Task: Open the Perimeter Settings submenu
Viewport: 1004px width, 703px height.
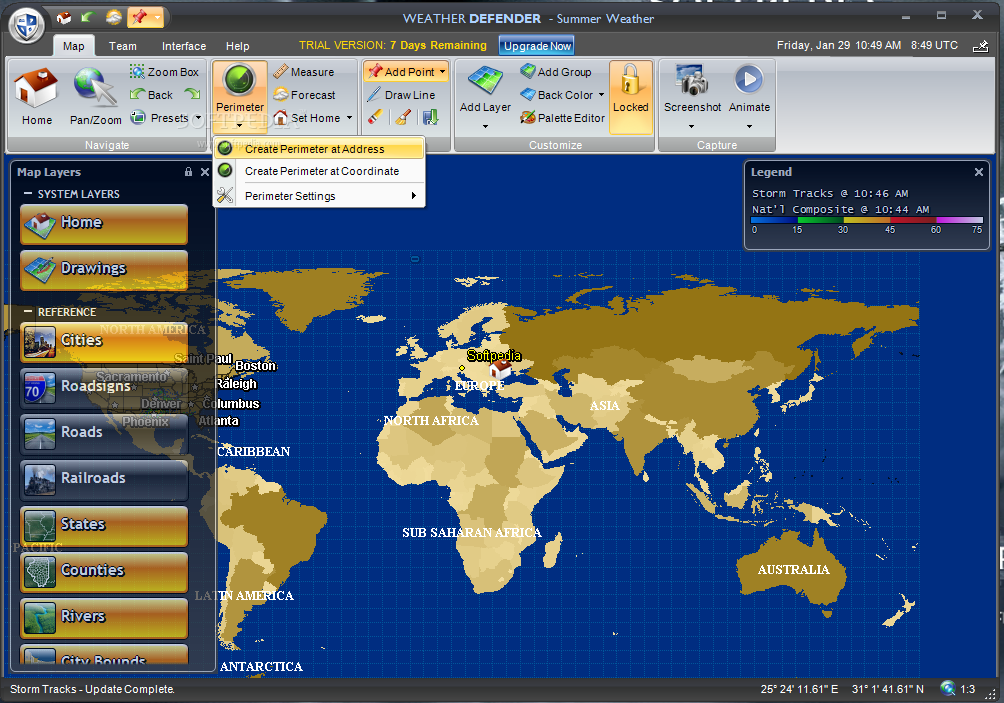Action: [x=319, y=196]
